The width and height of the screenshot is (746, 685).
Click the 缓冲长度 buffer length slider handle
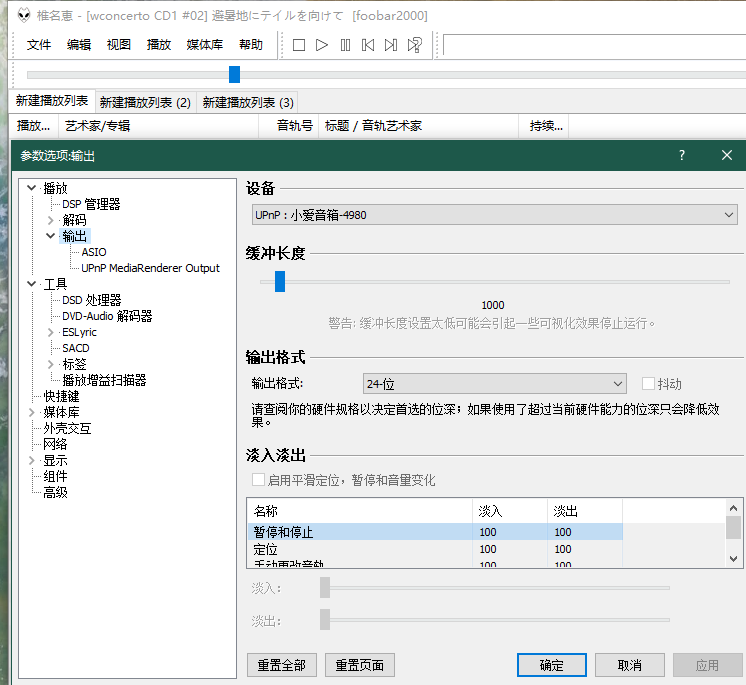click(x=280, y=282)
